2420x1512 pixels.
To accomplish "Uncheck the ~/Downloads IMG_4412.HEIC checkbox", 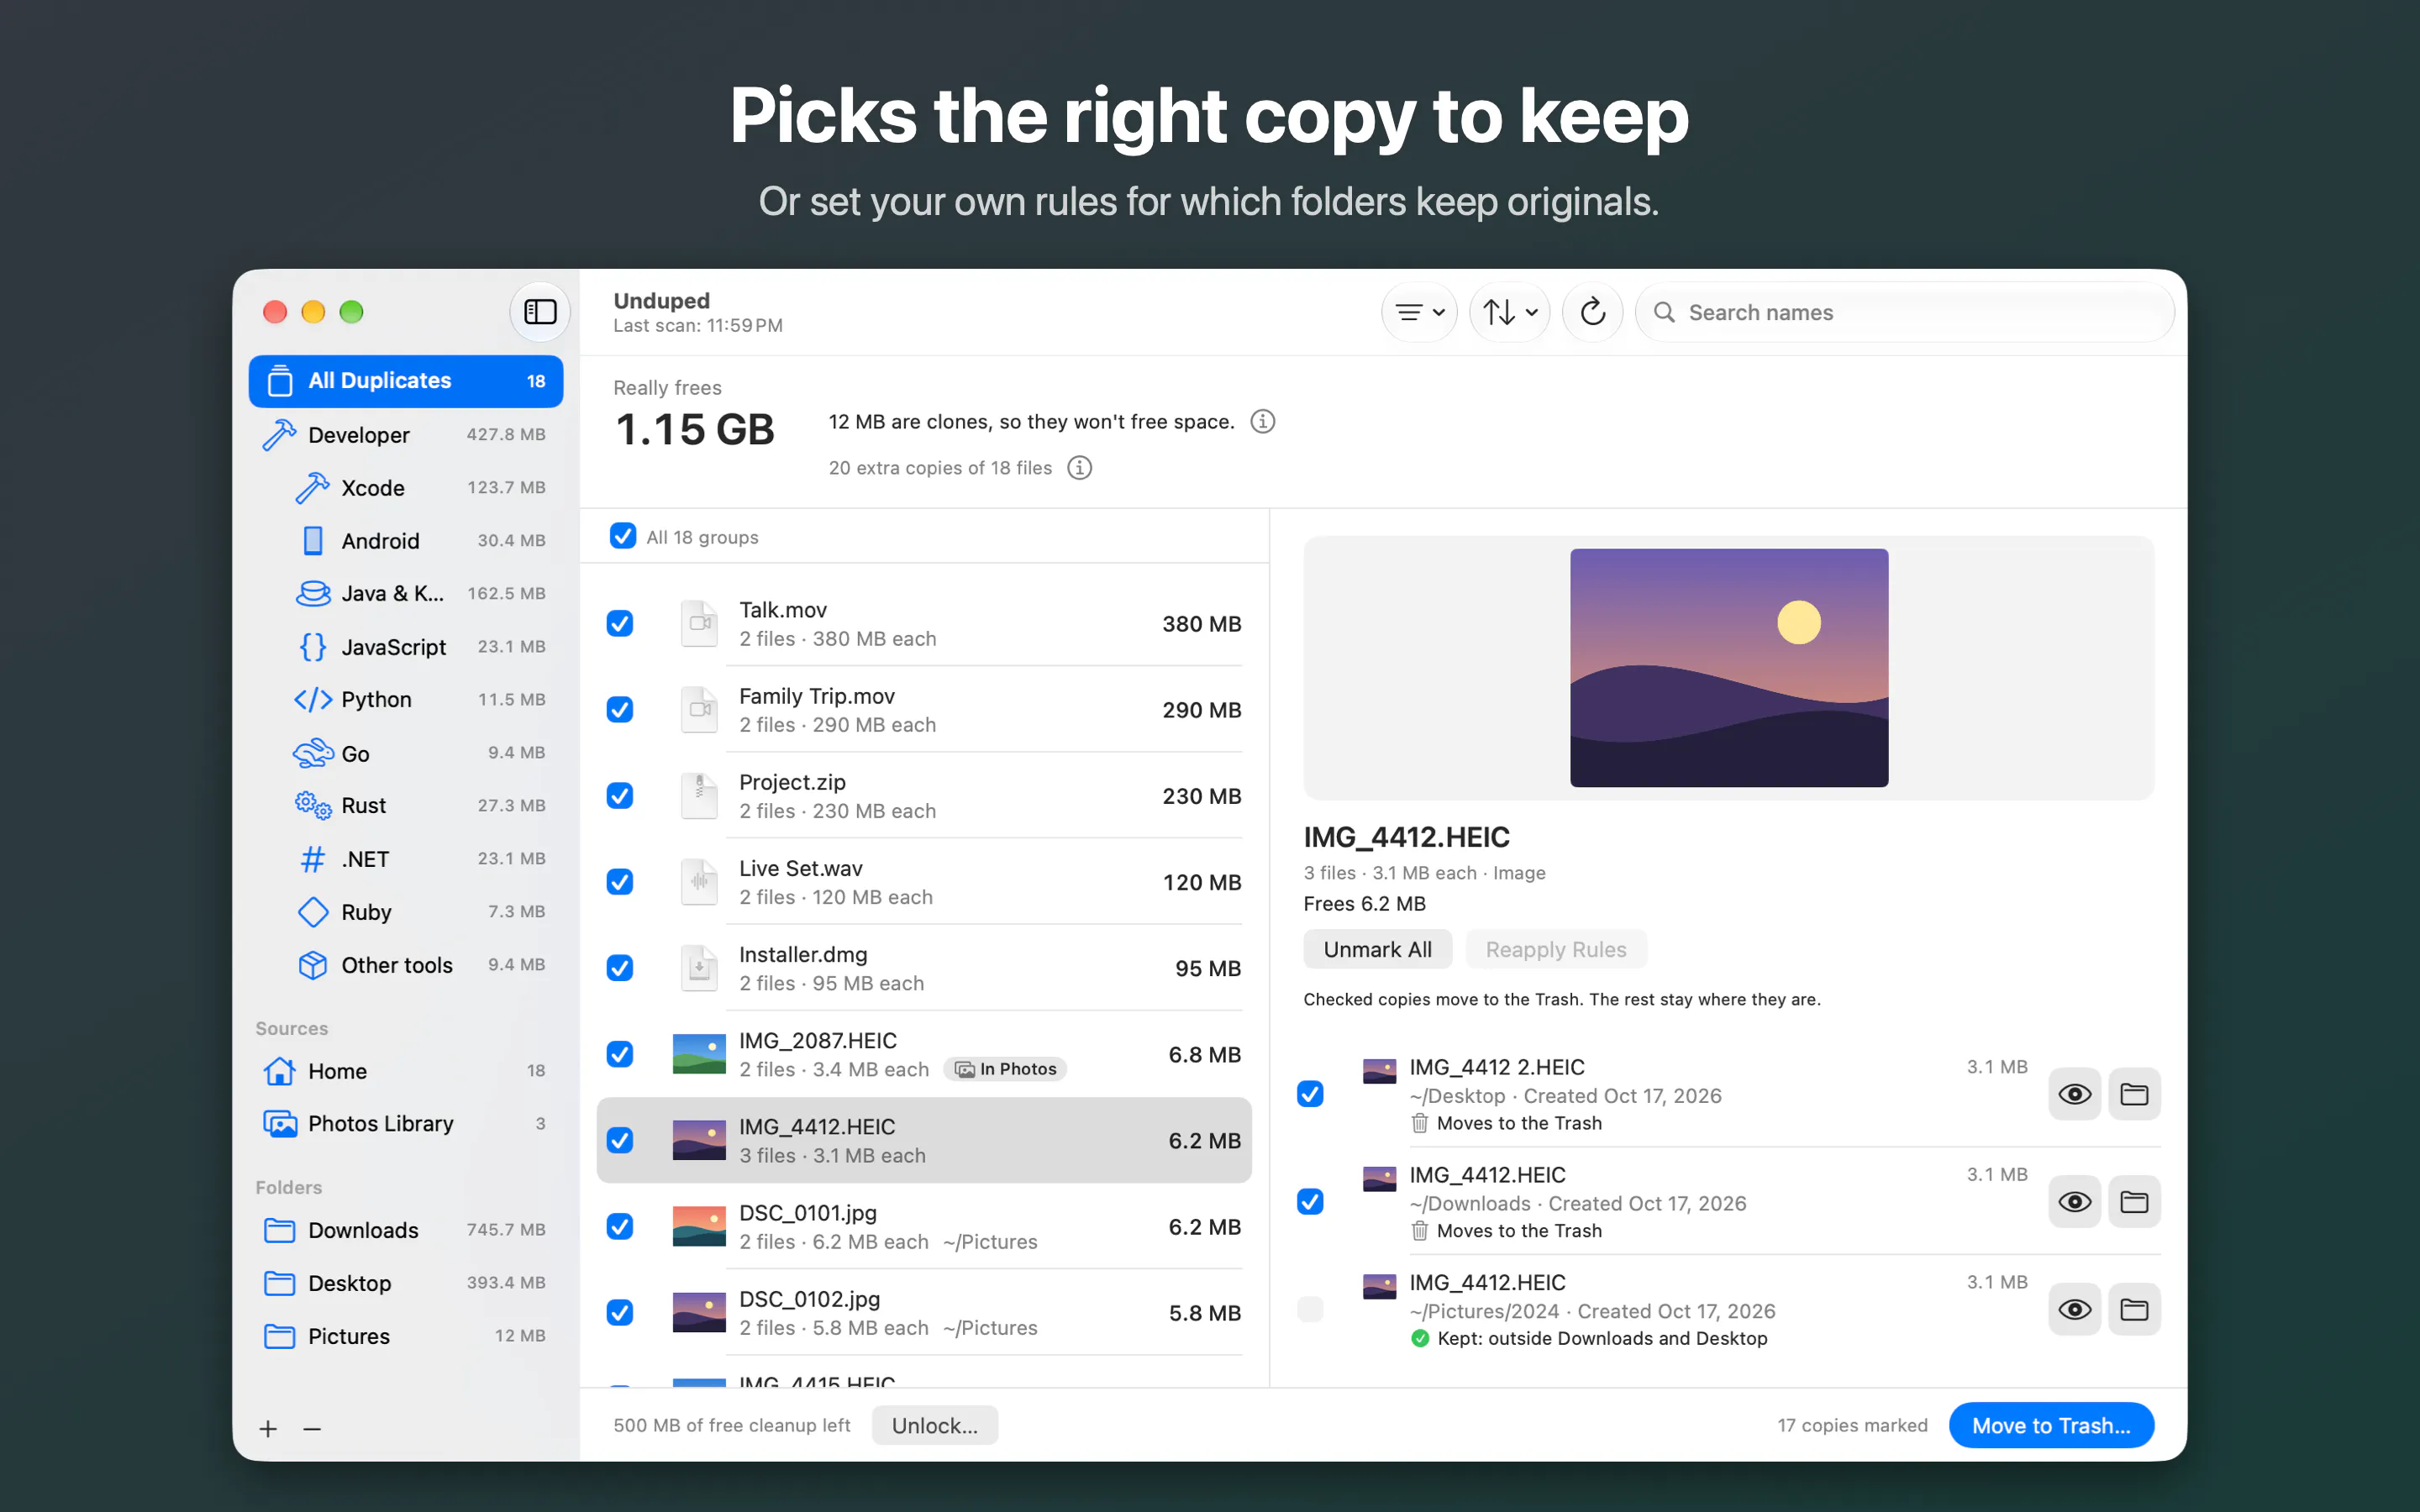I will coord(1310,1201).
